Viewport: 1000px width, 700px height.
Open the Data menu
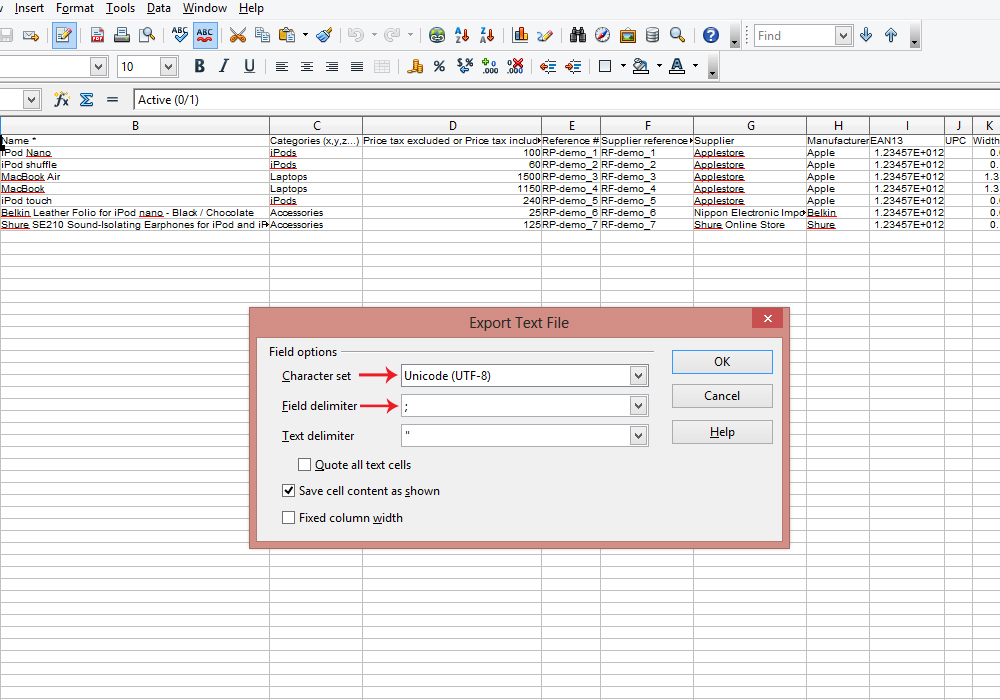[159, 8]
